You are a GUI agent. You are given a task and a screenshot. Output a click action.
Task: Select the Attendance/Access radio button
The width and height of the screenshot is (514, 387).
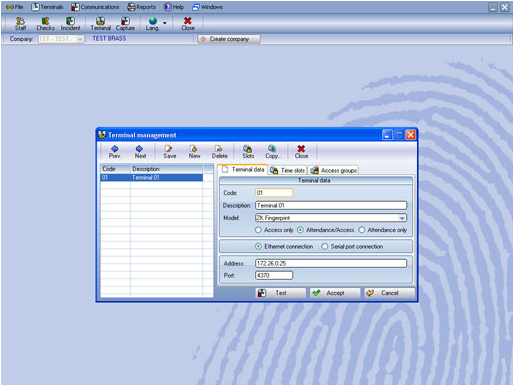click(x=300, y=230)
